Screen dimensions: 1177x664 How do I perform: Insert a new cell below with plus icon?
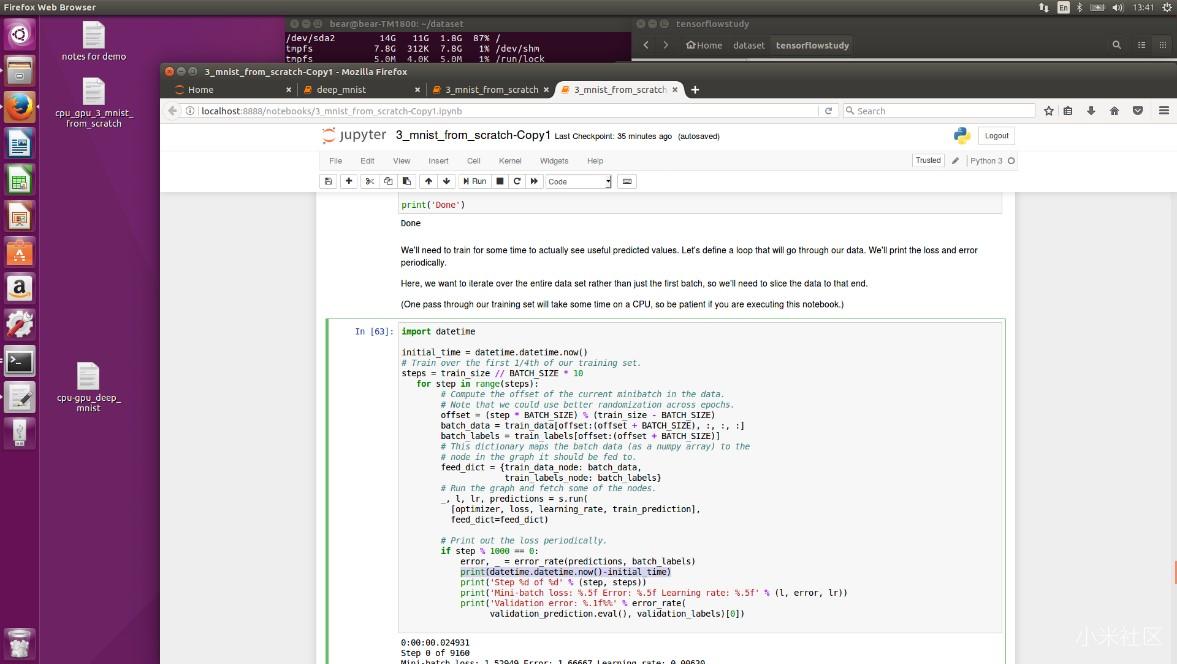[x=348, y=182]
